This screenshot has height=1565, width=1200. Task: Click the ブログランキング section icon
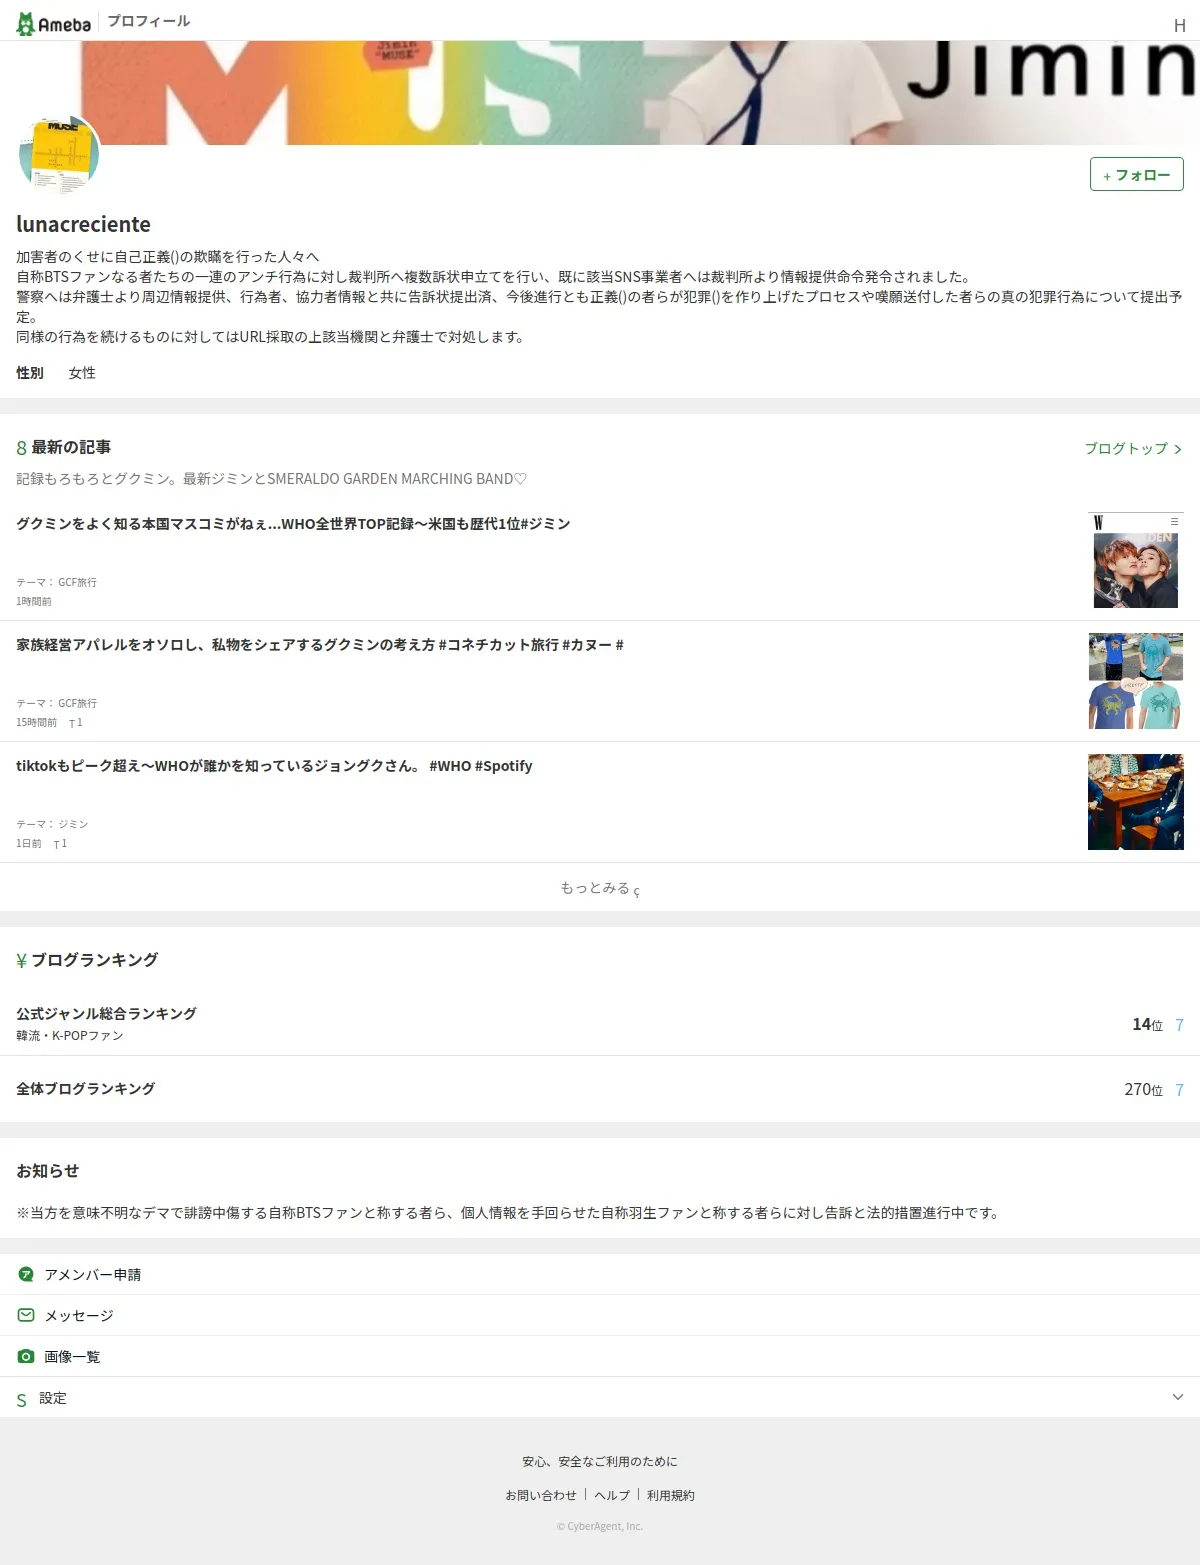click(21, 961)
